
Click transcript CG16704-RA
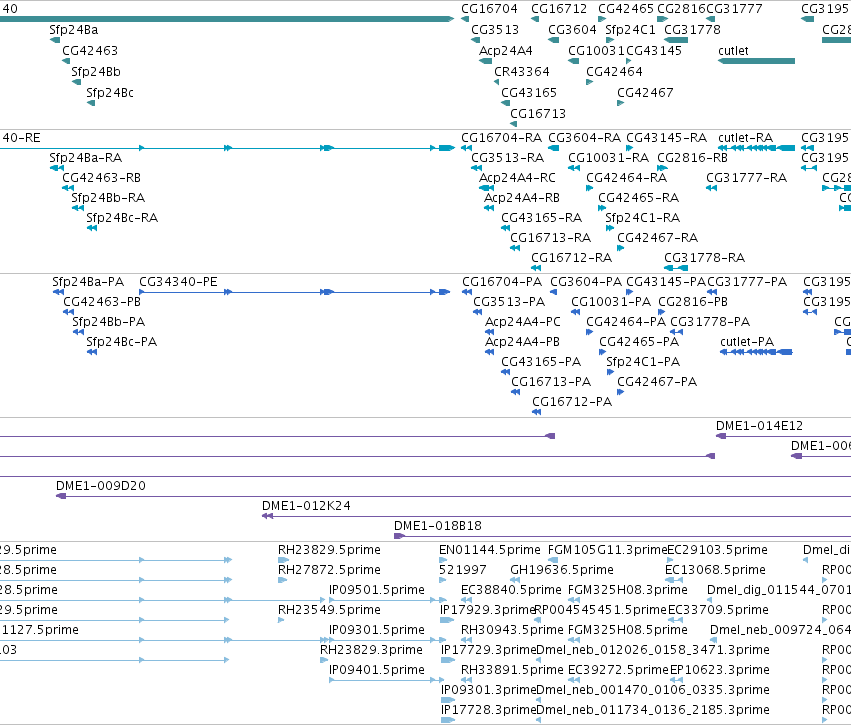pyautogui.click(x=501, y=138)
